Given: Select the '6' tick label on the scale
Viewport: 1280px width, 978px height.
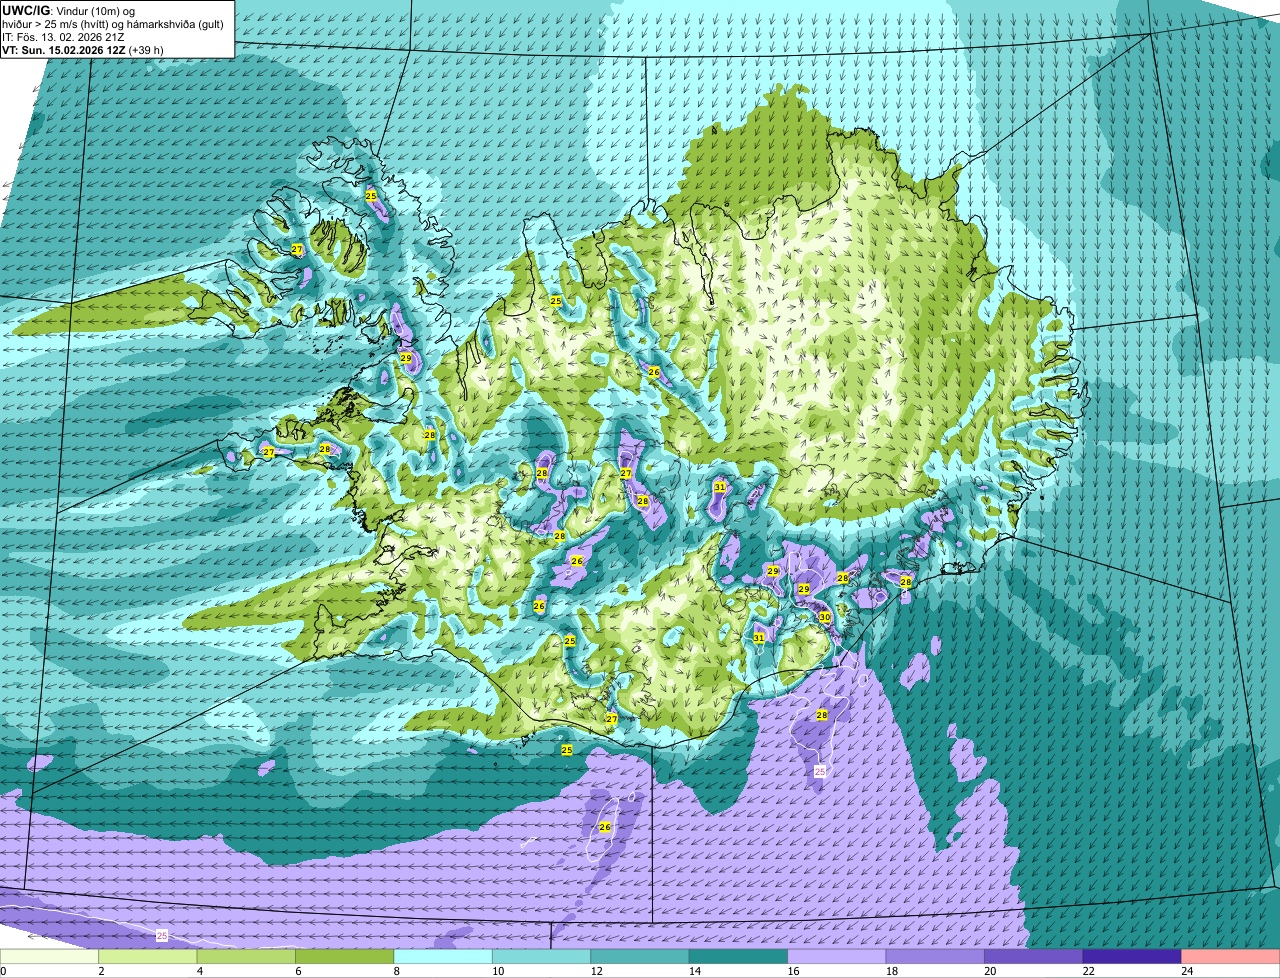Looking at the screenshot, I should click(x=296, y=971).
